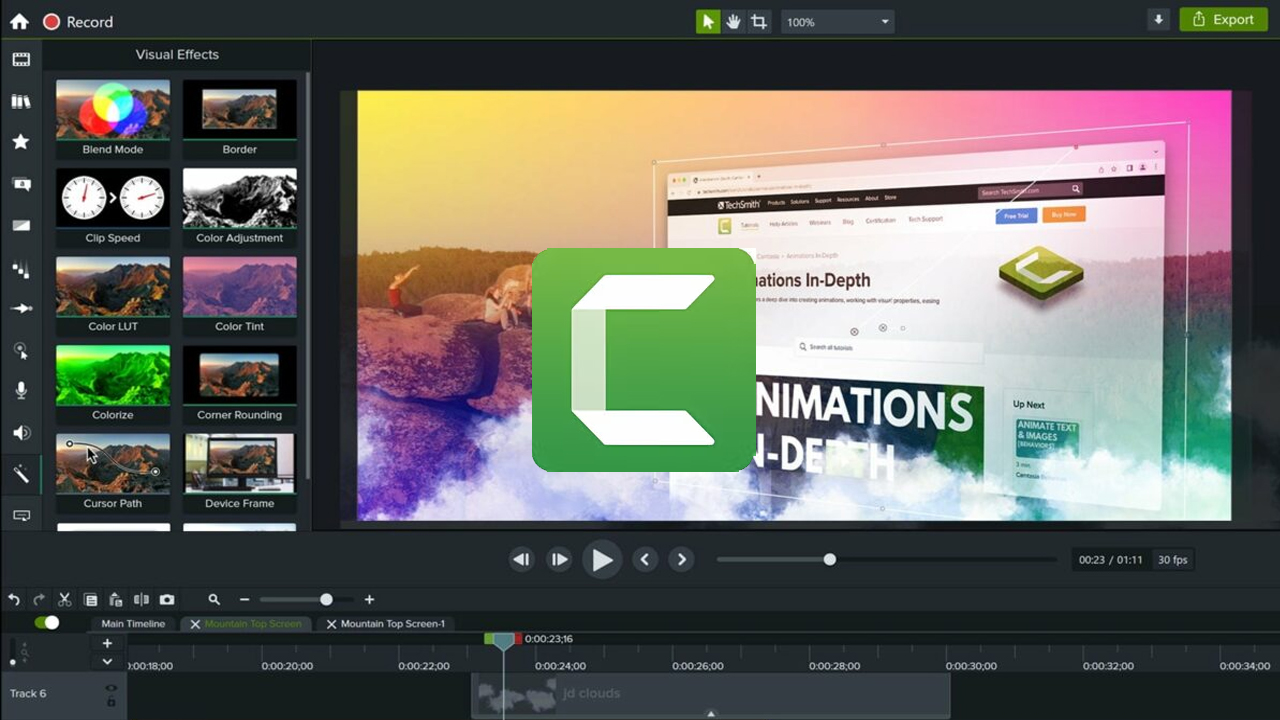Select the Device Frame effect
Viewport: 1280px width, 720px height.
pyautogui.click(x=240, y=473)
